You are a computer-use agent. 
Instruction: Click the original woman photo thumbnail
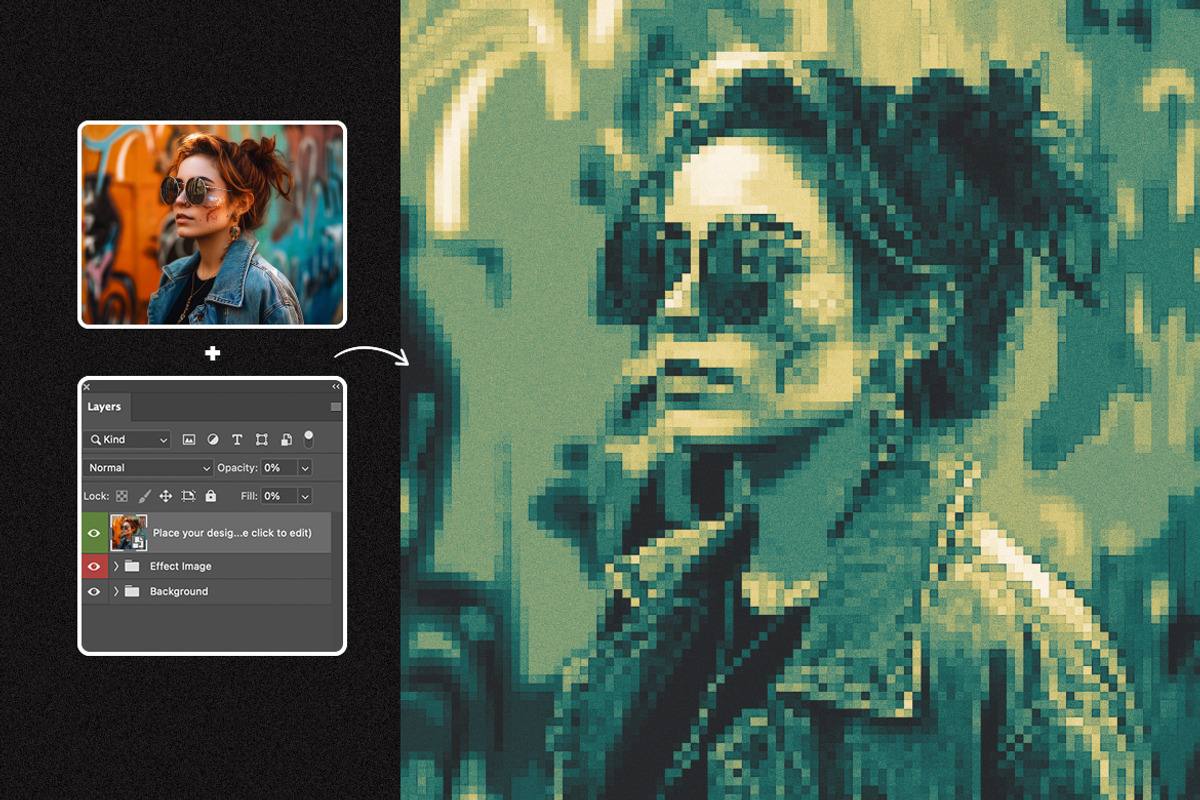tap(212, 224)
